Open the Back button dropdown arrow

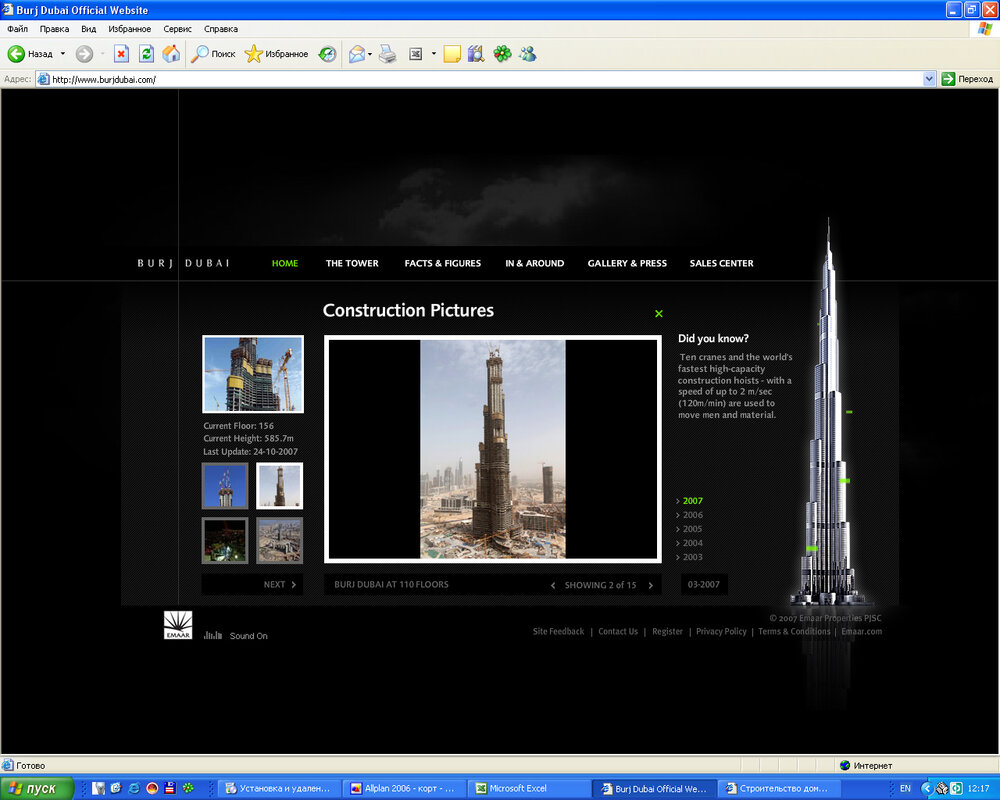click(x=62, y=54)
